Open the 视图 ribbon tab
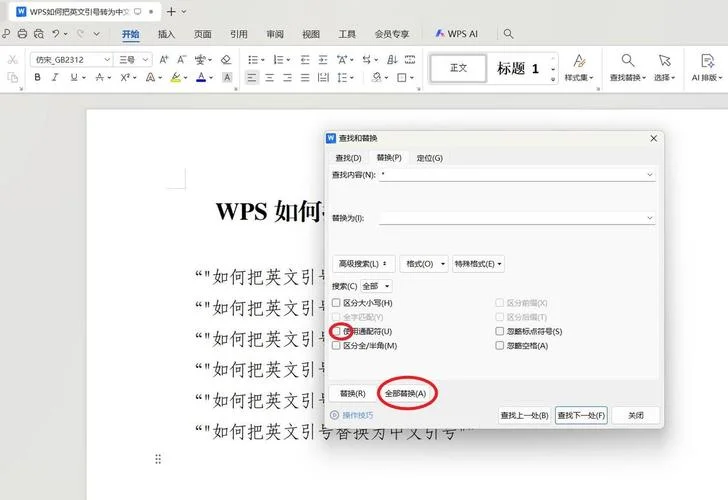728x500 pixels. 311,34
